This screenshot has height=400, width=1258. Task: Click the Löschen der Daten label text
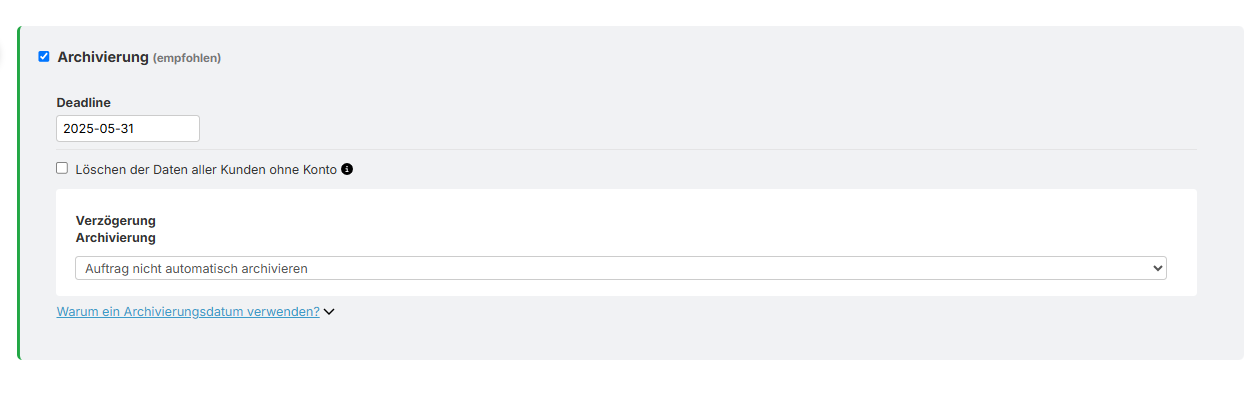tap(206, 170)
